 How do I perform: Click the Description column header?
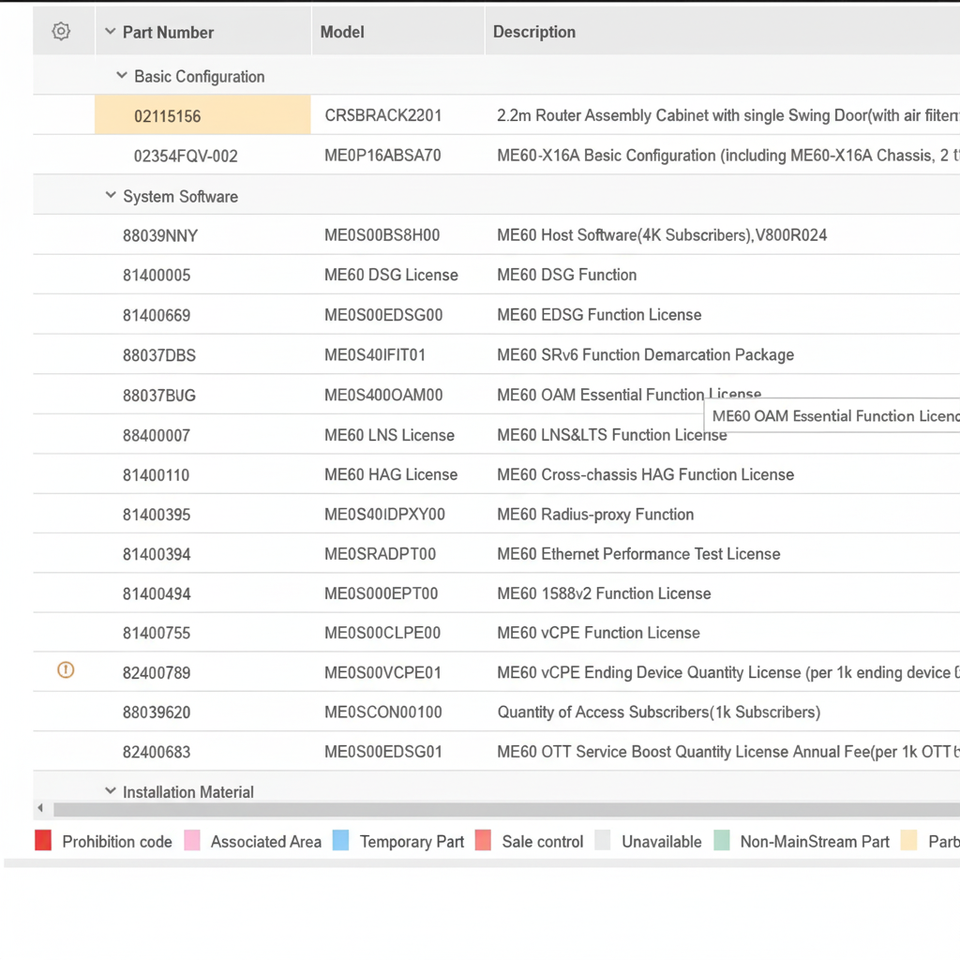pos(534,32)
